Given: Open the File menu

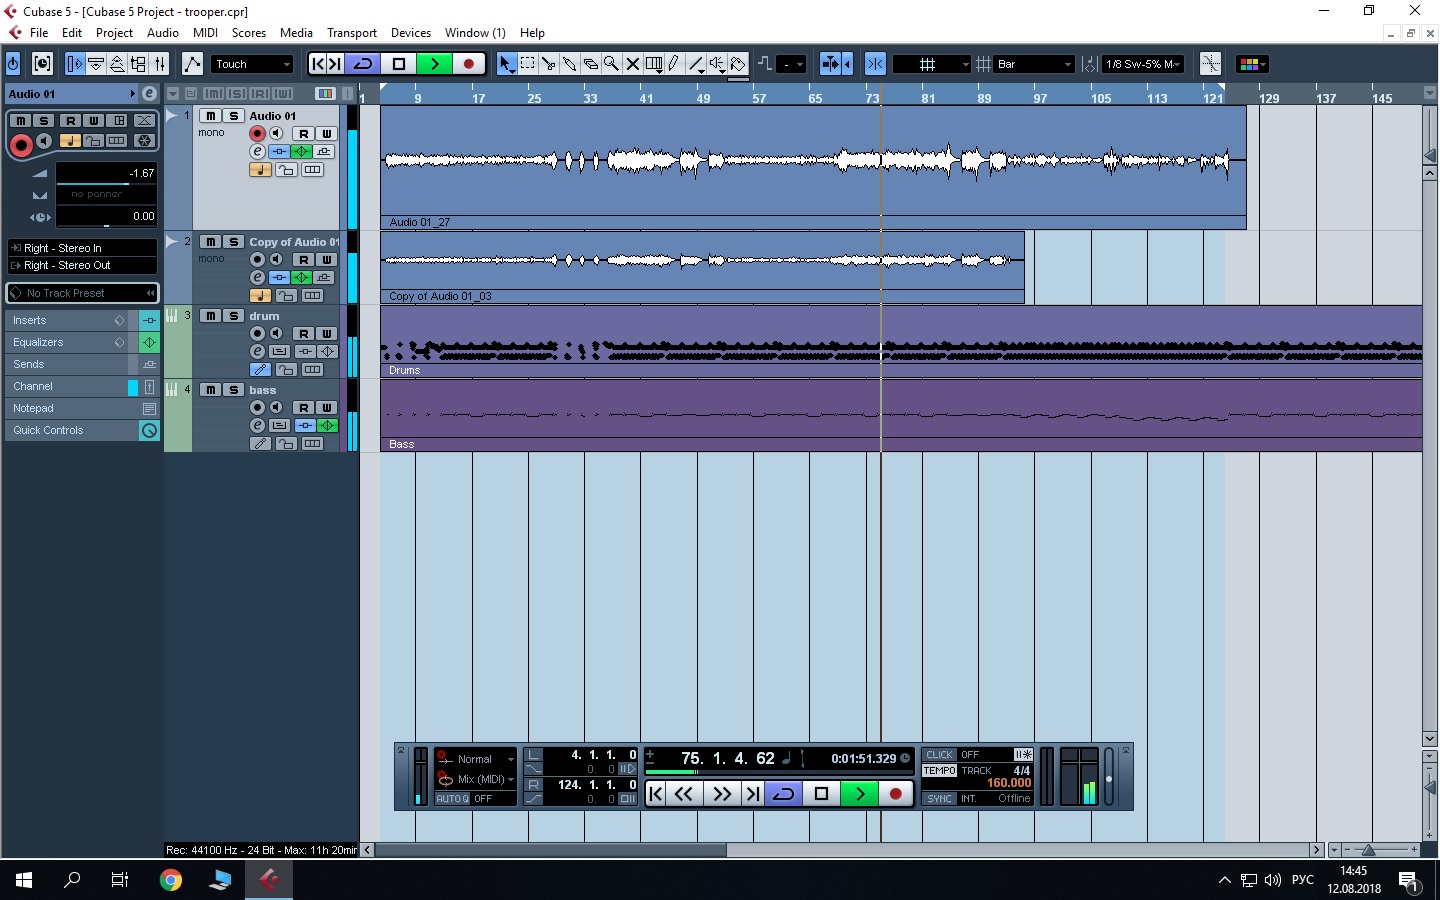Looking at the screenshot, I should pyautogui.click(x=39, y=33).
